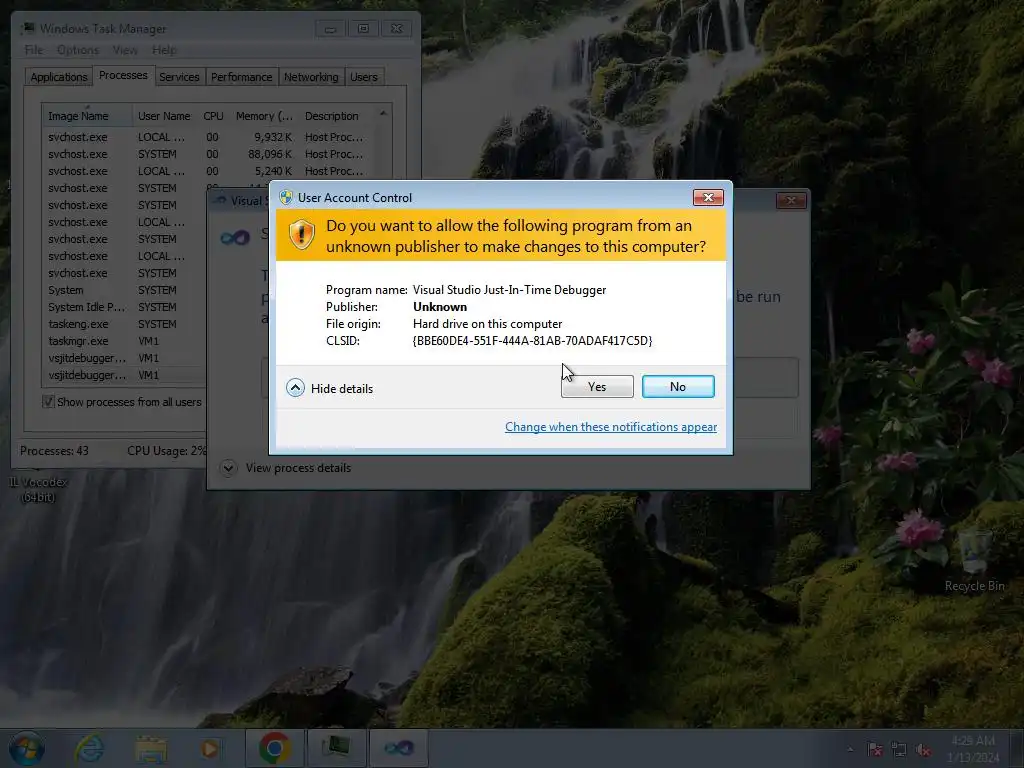
Task: Switch to Applications tab in Task Manager
Action: tap(59, 77)
